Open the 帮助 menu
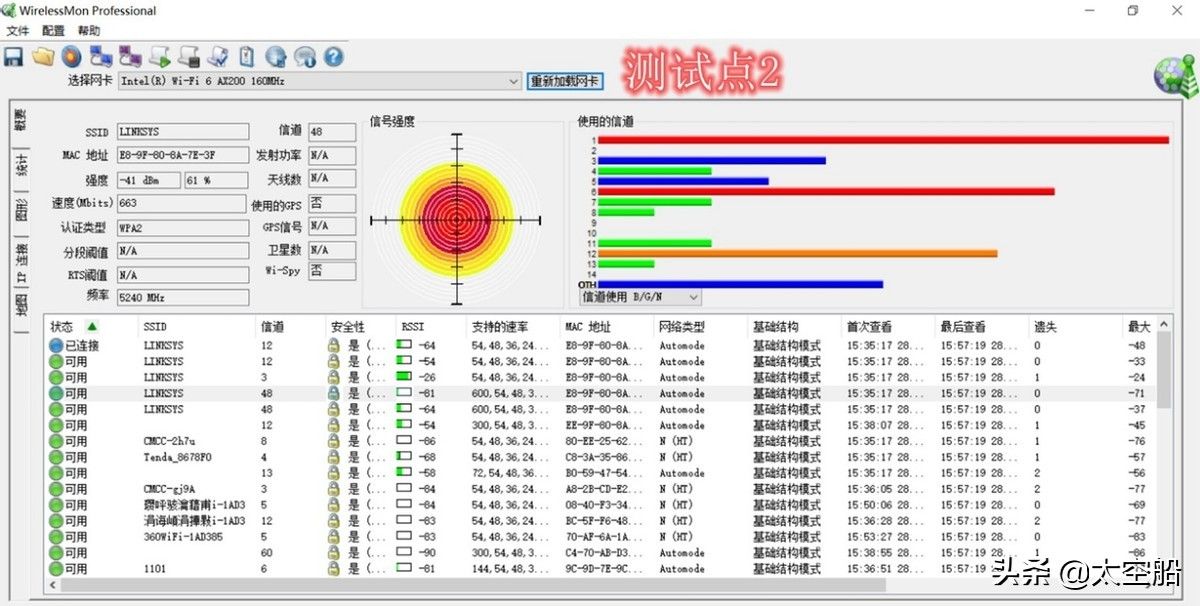The width and height of the screenshot is (1200, 606). tap(89, 31)
